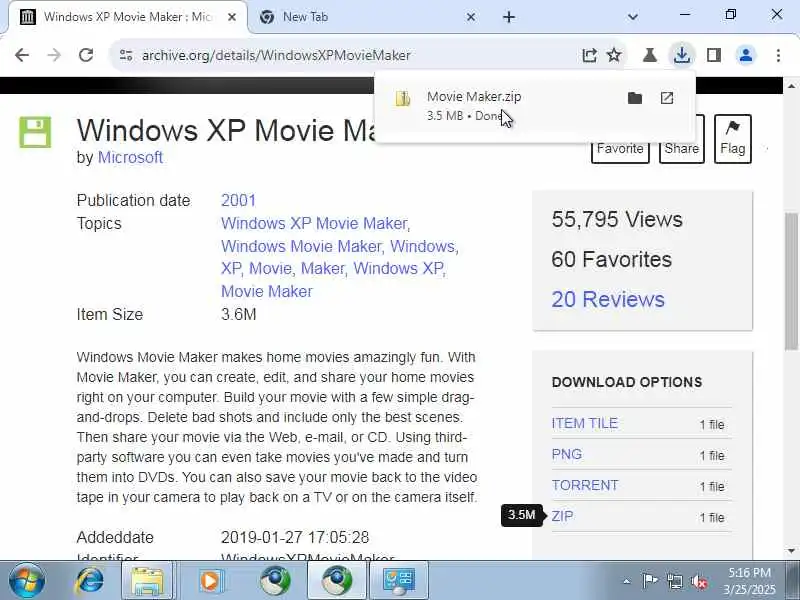Viewport: 800px width, 600px height.
Task: Reload the archive.org page
Action: (86, 55)
